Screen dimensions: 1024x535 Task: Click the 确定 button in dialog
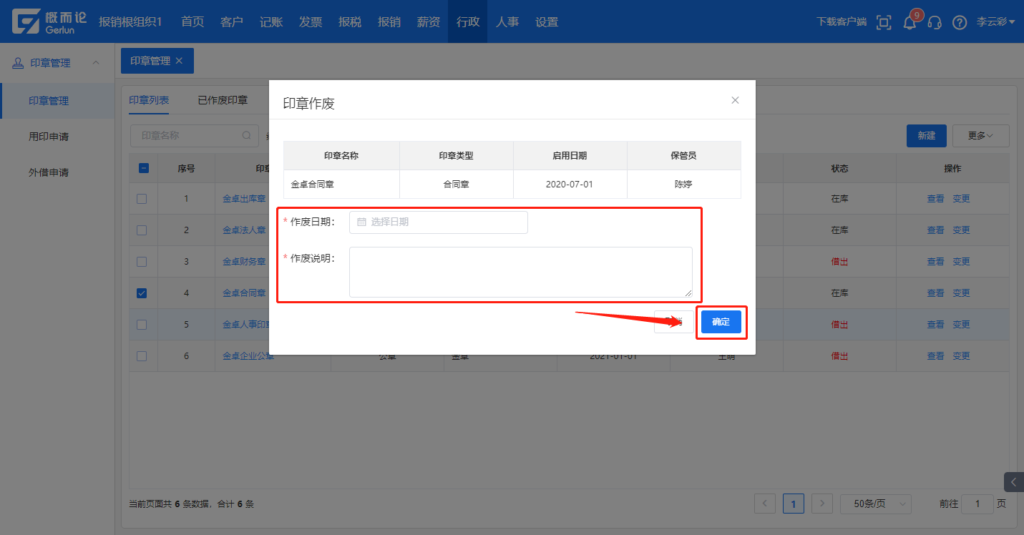pyautogui.click(x=721, y=321)
